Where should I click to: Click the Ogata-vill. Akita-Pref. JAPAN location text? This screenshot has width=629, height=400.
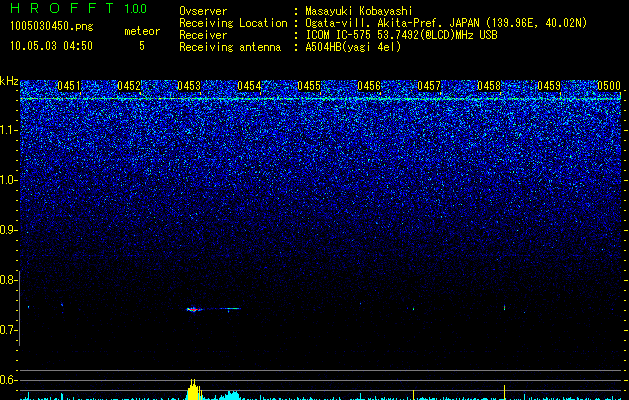click(446, 23)
